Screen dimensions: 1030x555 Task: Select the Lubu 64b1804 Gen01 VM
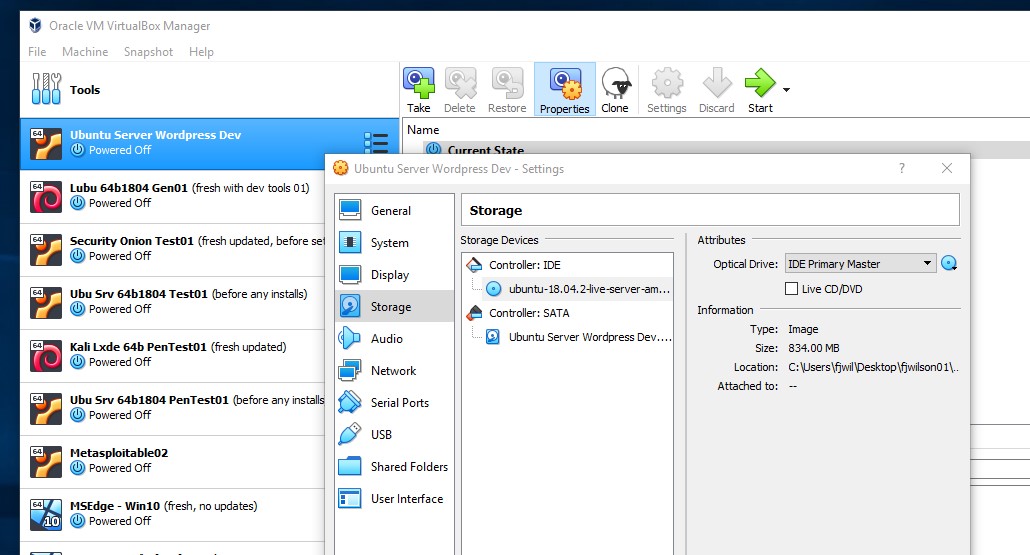(x=173, y=196)
